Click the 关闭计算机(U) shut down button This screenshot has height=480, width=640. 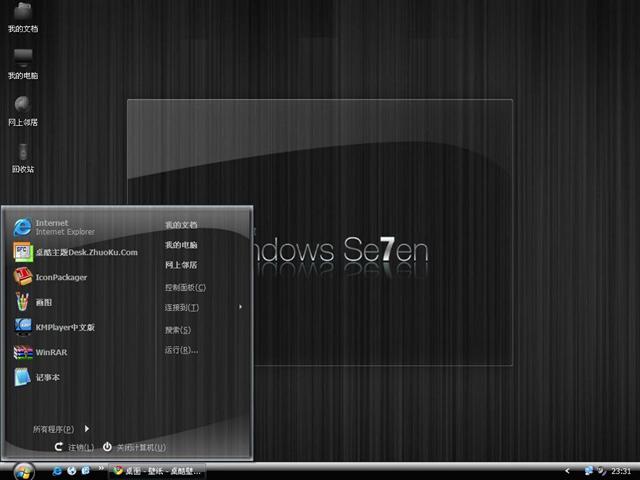click(134, 447)
